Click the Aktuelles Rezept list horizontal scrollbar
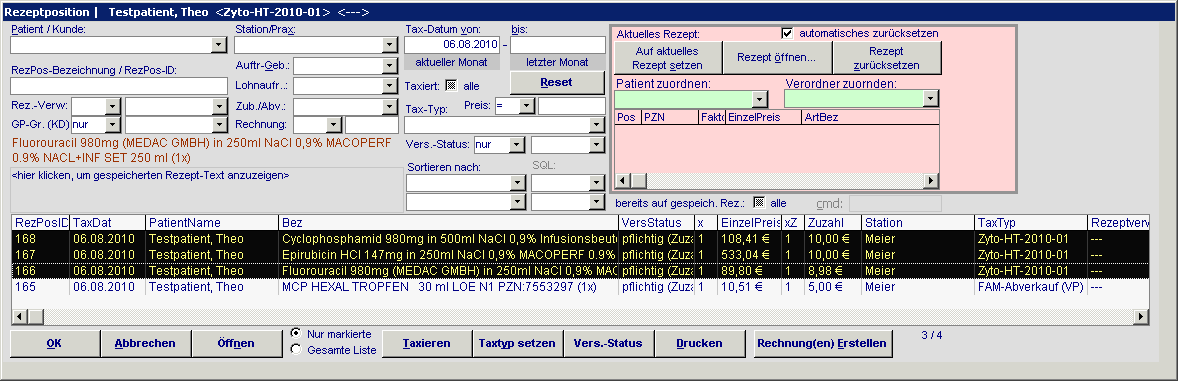 [777, 181]
